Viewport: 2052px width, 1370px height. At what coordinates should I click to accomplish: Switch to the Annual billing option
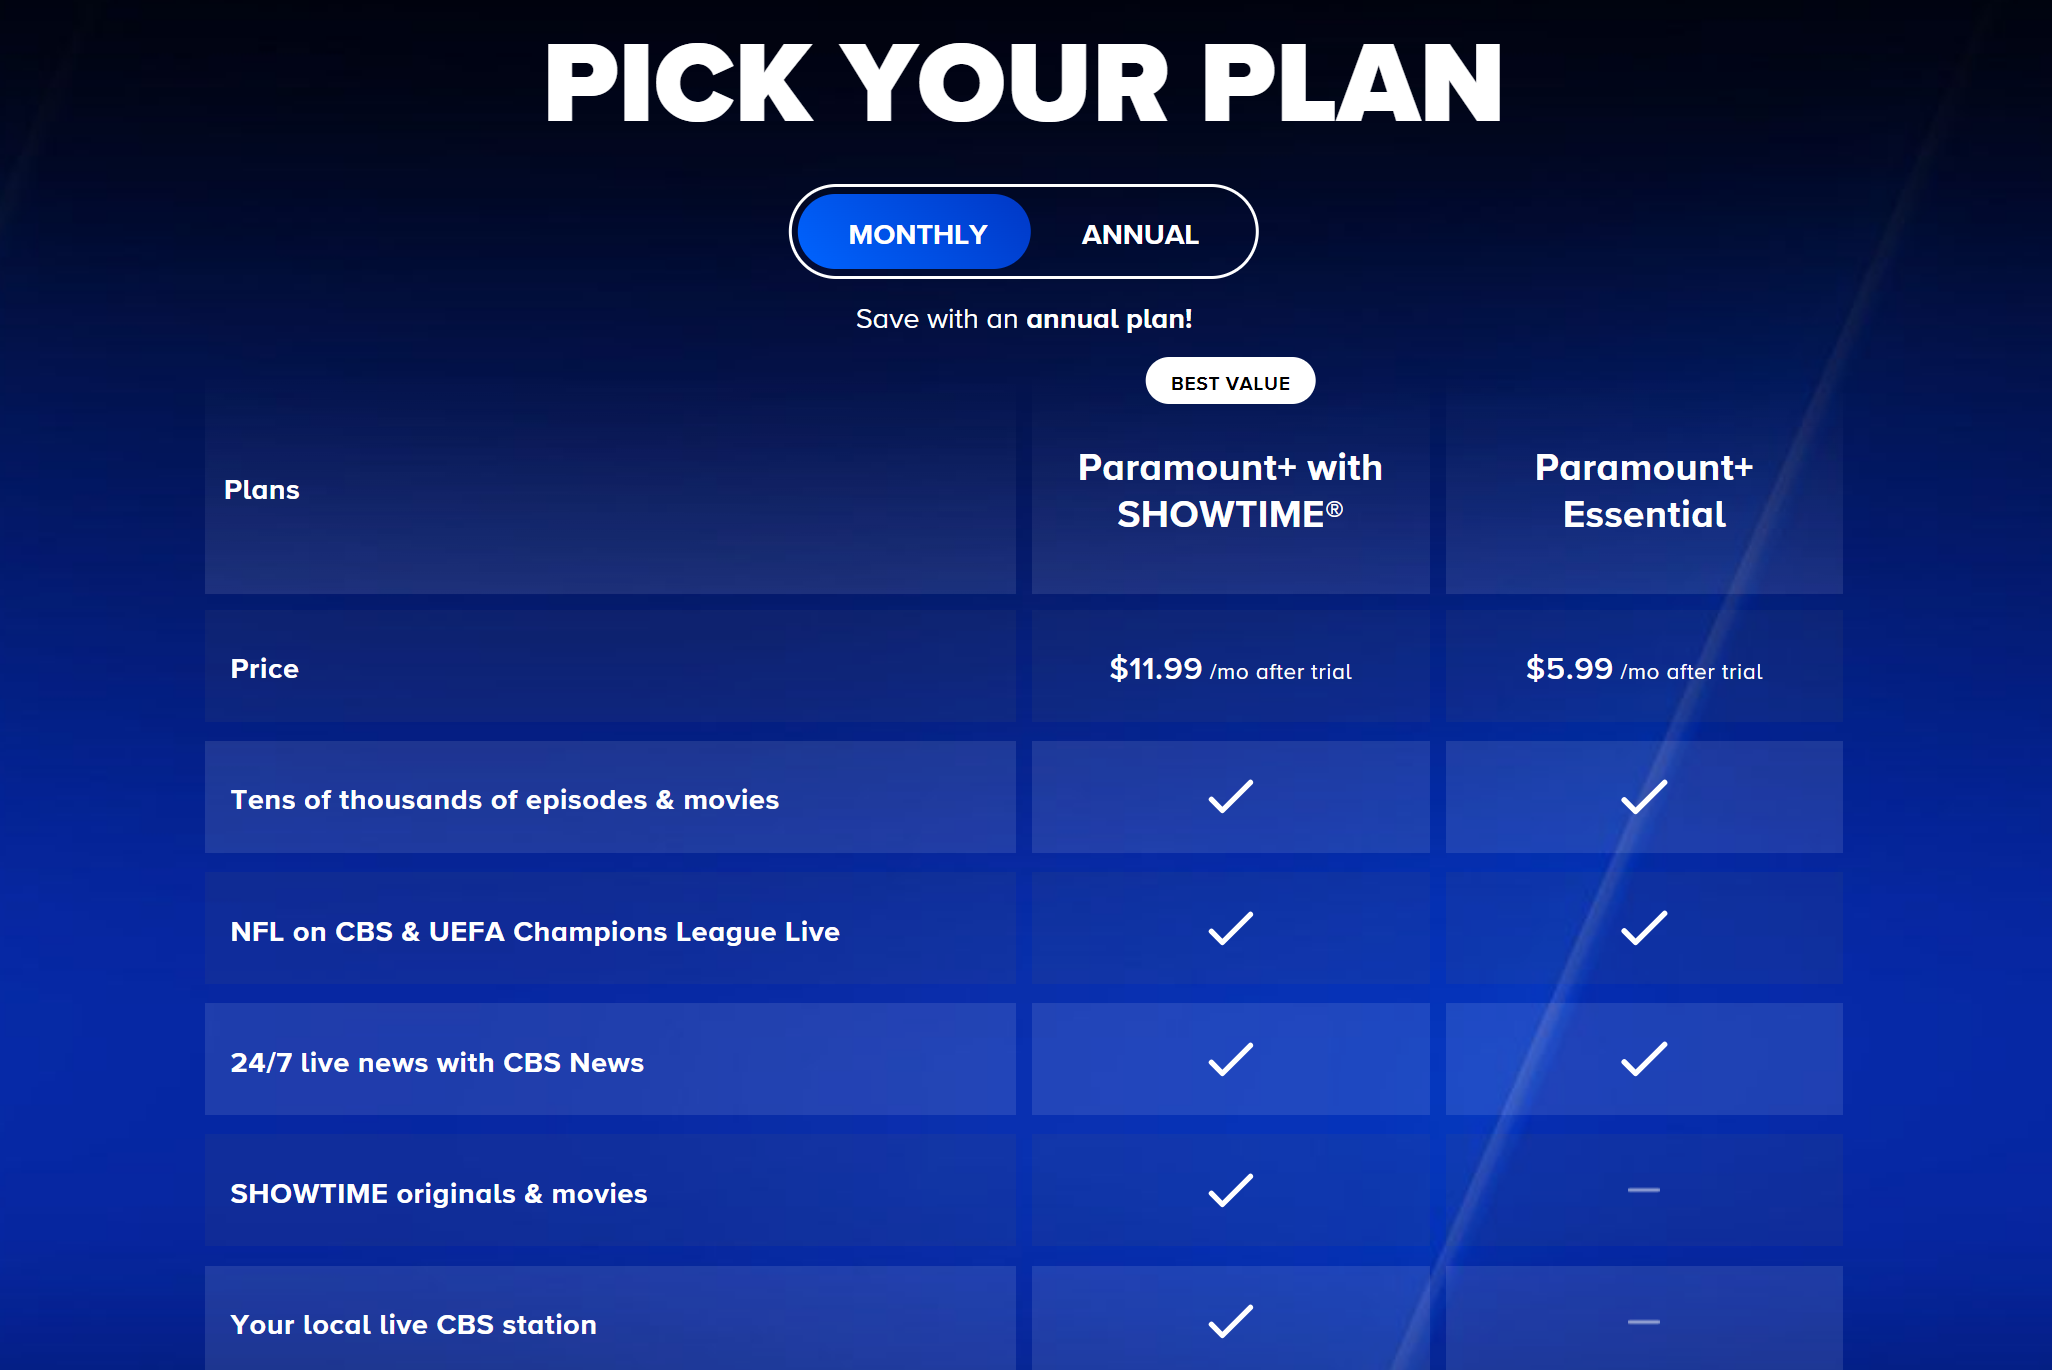[x=1139, y=234]
